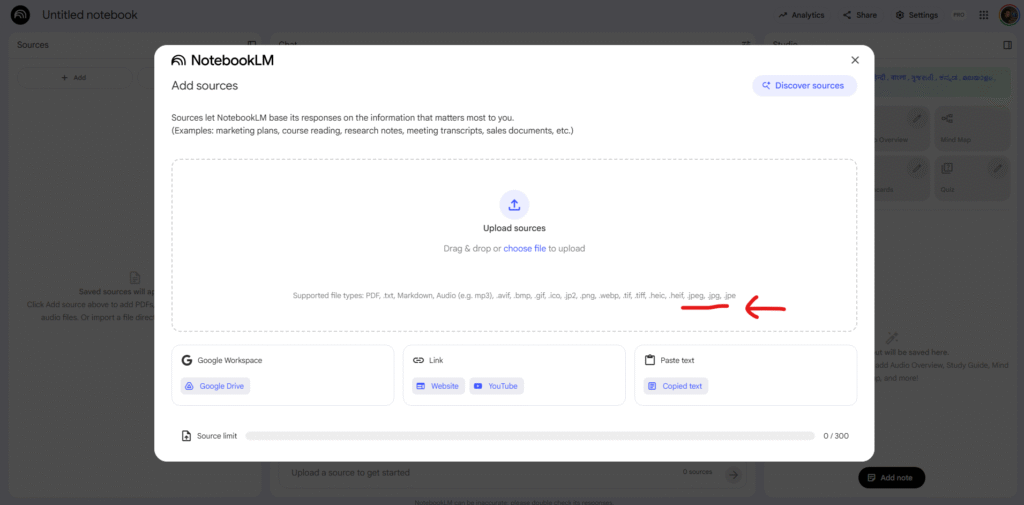This screenshot has width=1024, height=505.
Task: Click the NotebookLM home logo
Action: click(20, 15)
